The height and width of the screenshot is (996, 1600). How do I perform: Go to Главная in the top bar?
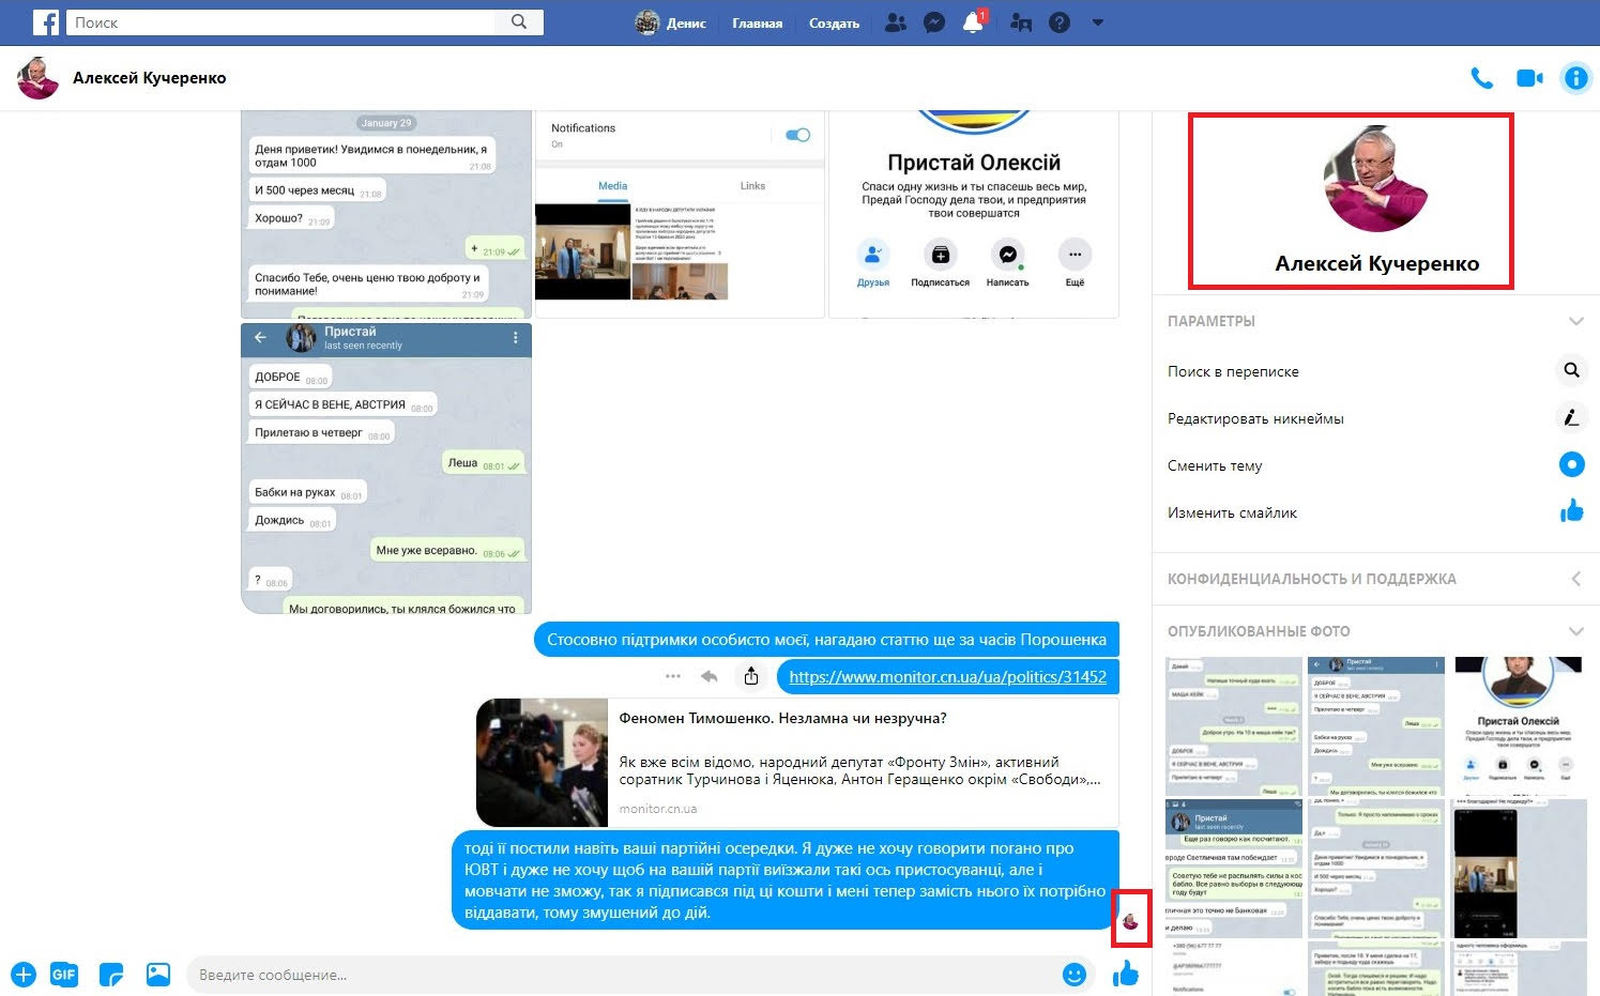757,22
